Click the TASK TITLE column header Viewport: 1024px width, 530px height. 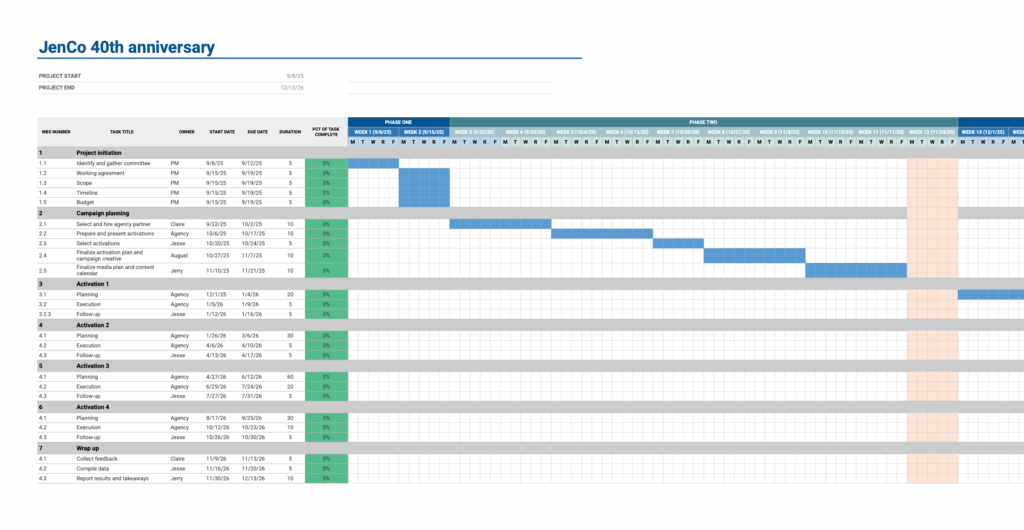click(x=121, y=132)
